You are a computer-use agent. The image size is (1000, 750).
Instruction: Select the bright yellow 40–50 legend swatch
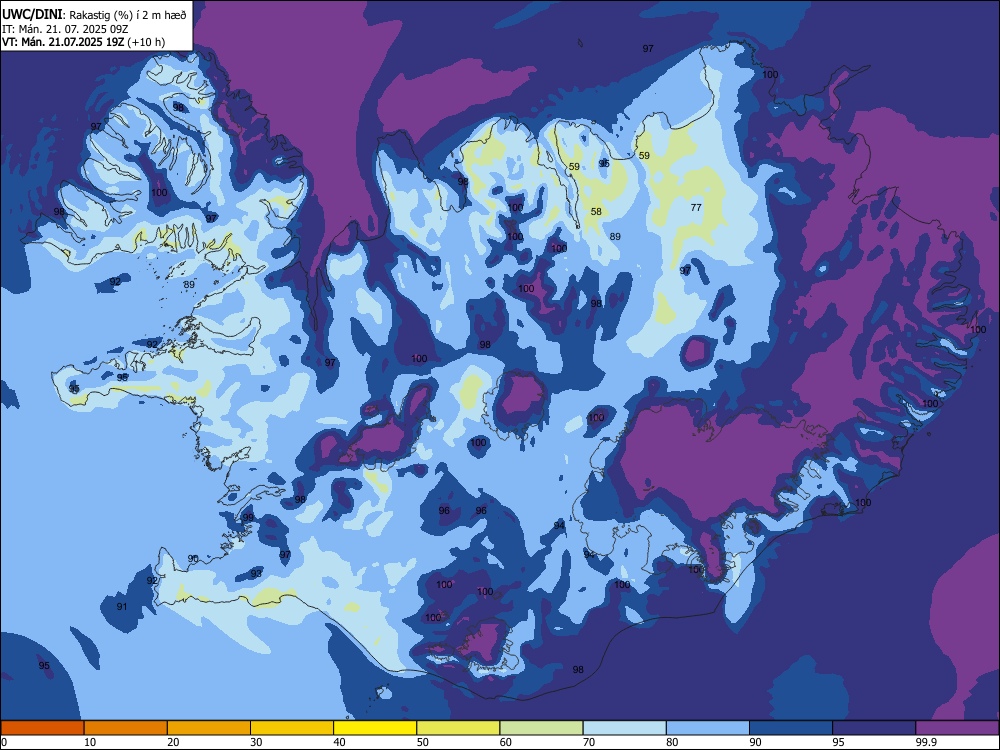[375, 728]
